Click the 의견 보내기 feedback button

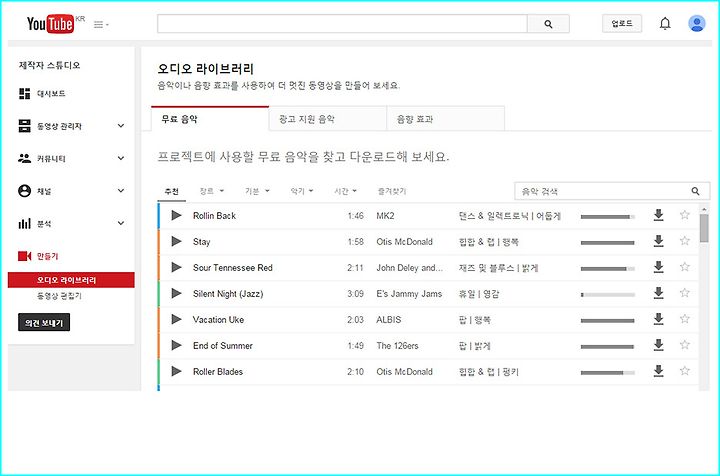[44, 323]
